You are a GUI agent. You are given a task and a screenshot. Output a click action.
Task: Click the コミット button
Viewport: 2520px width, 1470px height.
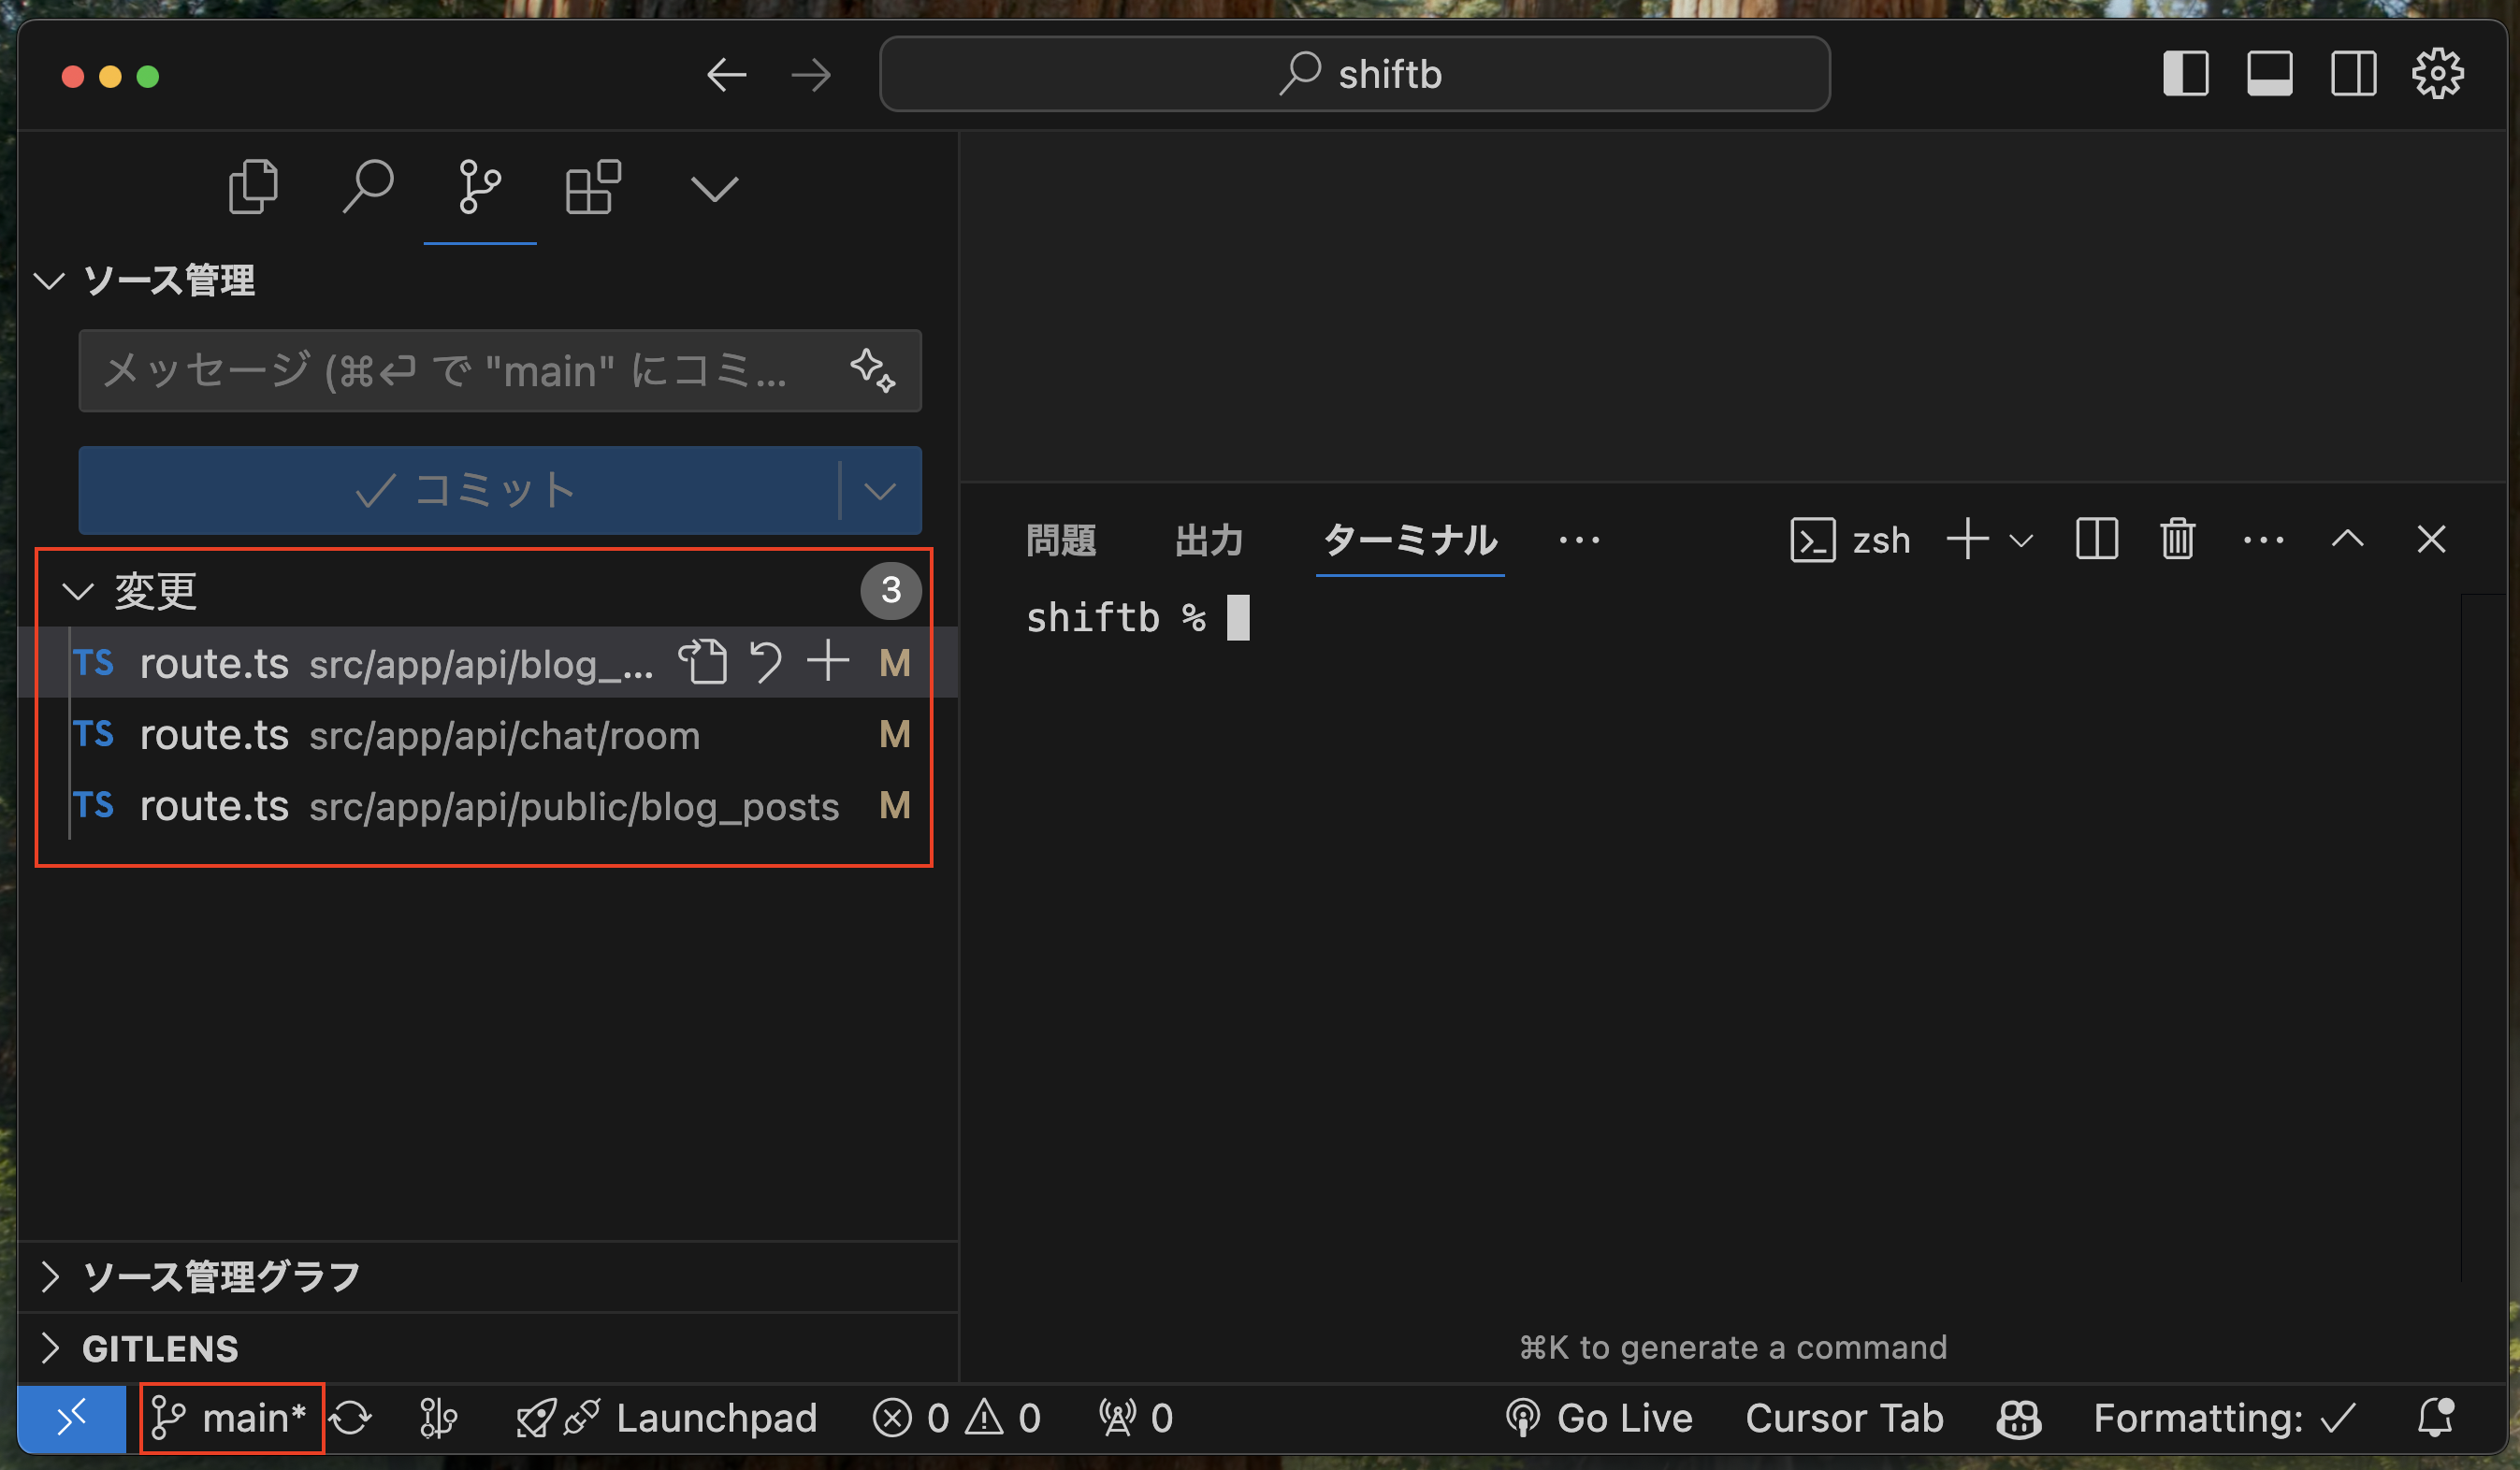(x=460, y=491)
